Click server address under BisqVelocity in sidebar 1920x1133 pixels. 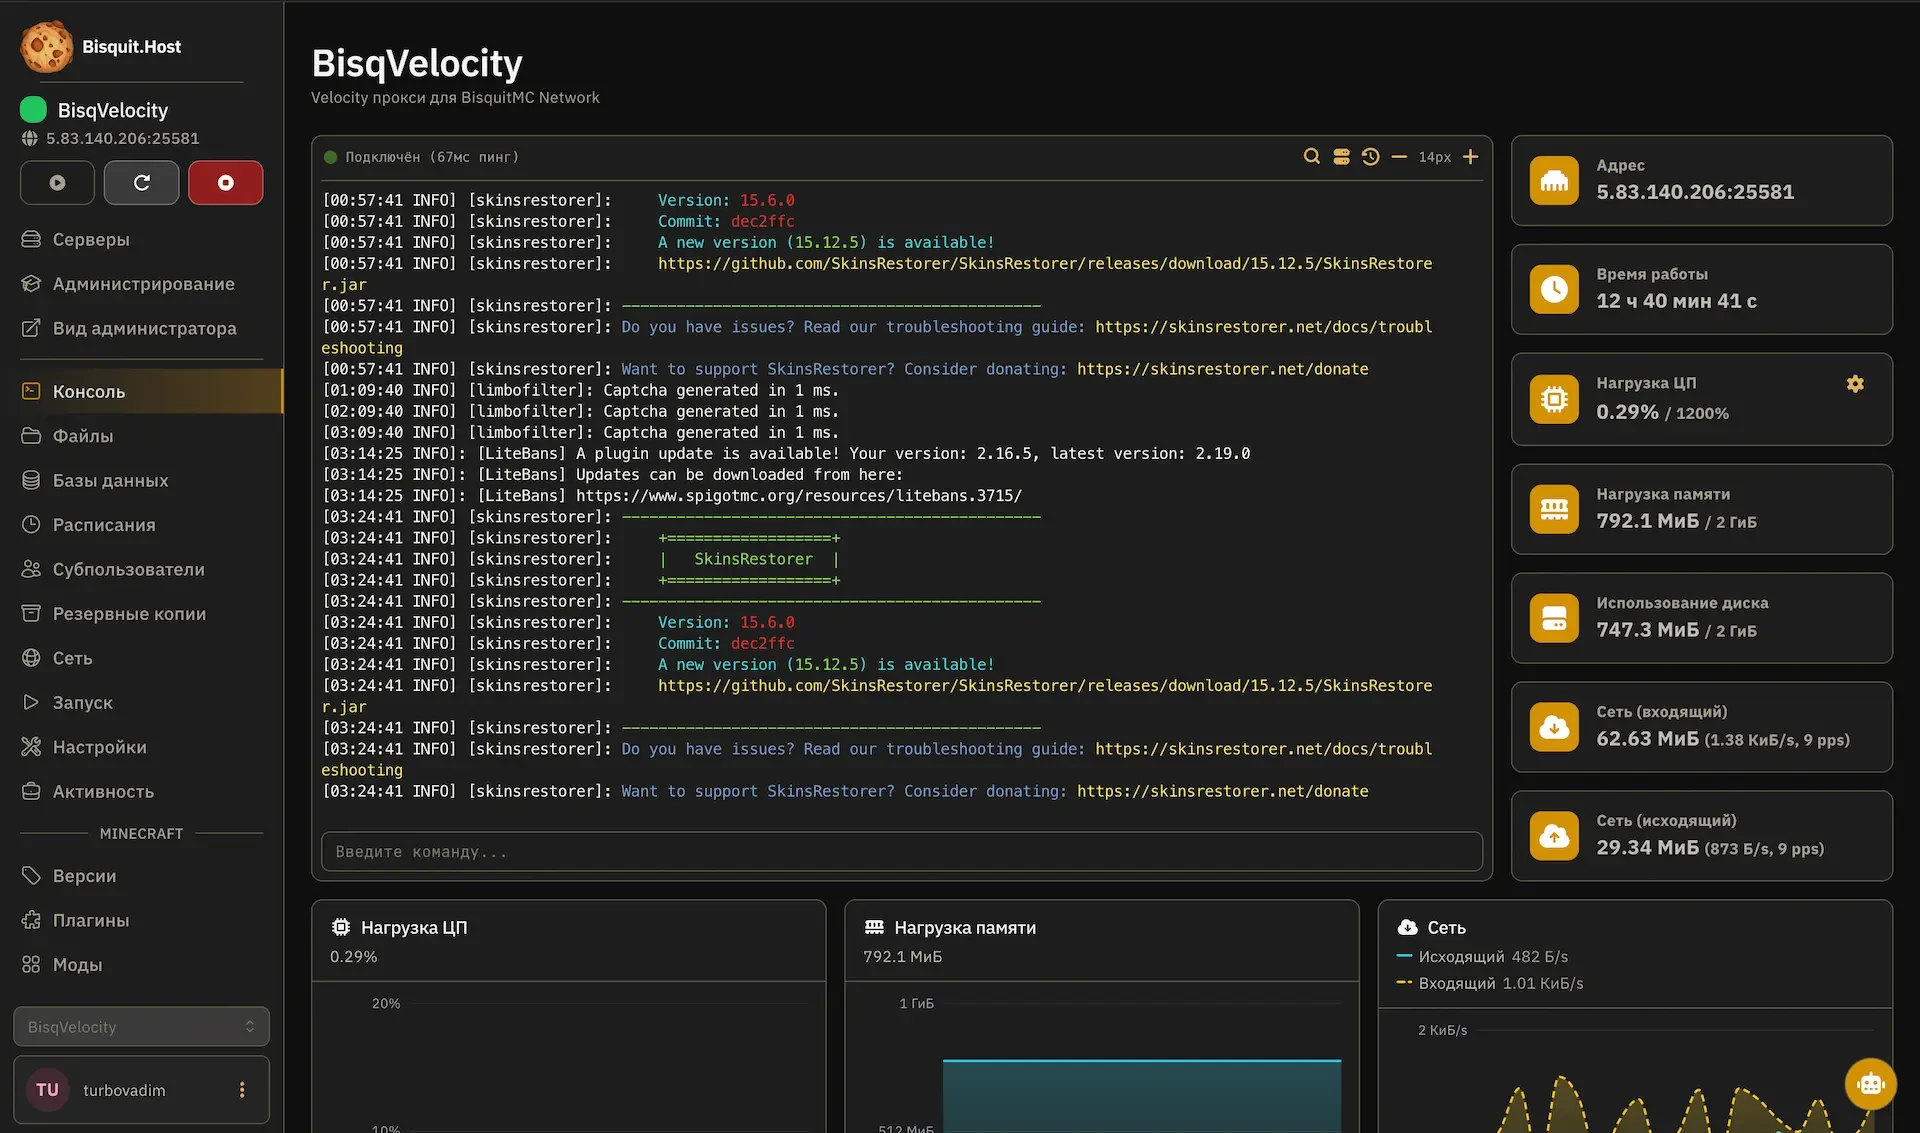(x=122, y=139)
